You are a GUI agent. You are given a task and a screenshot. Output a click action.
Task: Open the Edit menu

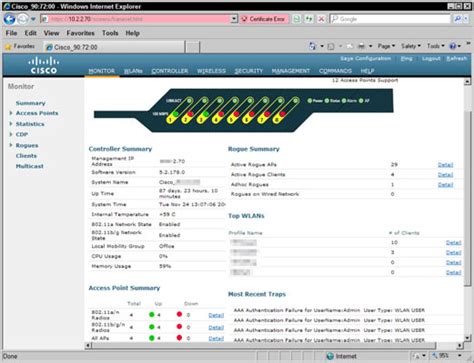30,33
